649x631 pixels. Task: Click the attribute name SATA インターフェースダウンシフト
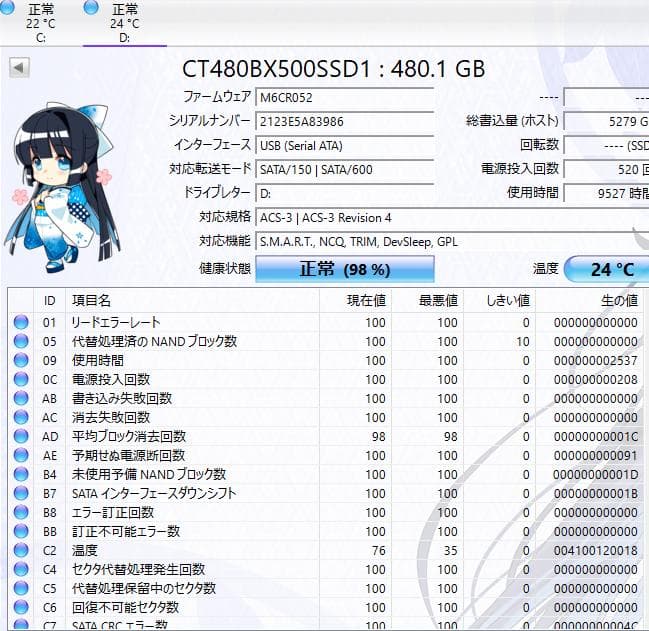(x=154, y=493)
